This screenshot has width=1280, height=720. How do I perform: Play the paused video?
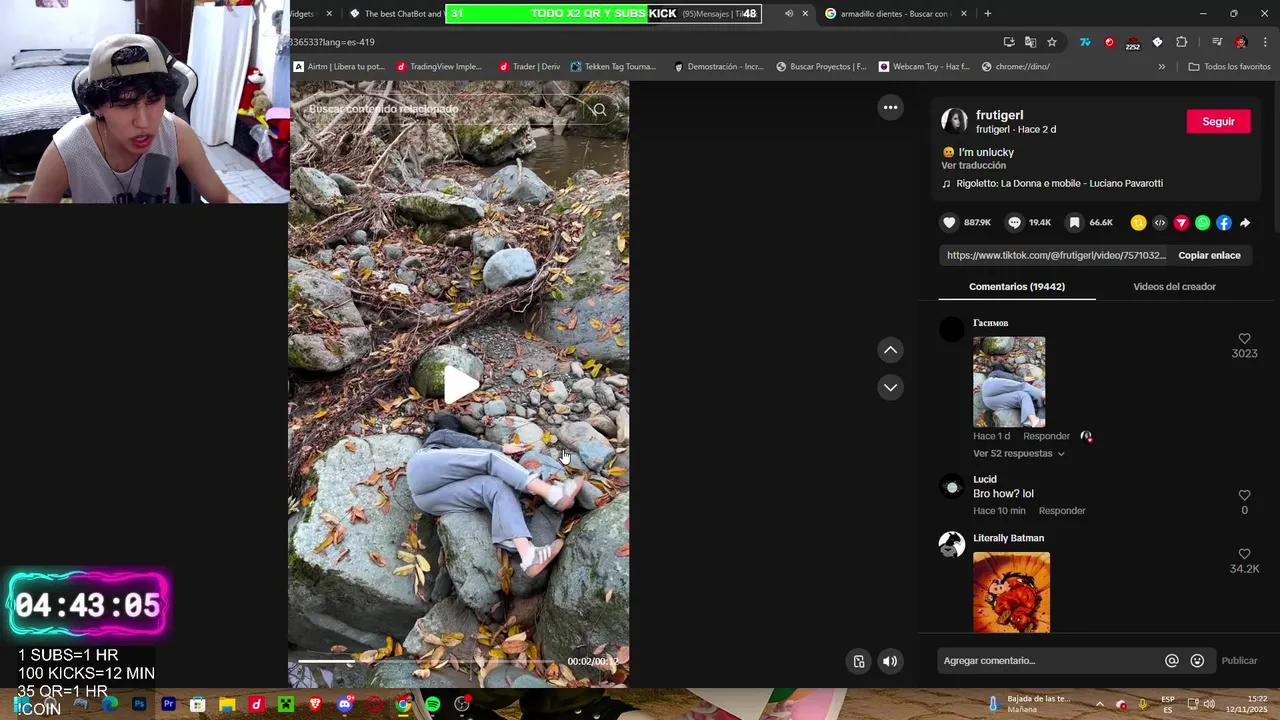[459, 384]
